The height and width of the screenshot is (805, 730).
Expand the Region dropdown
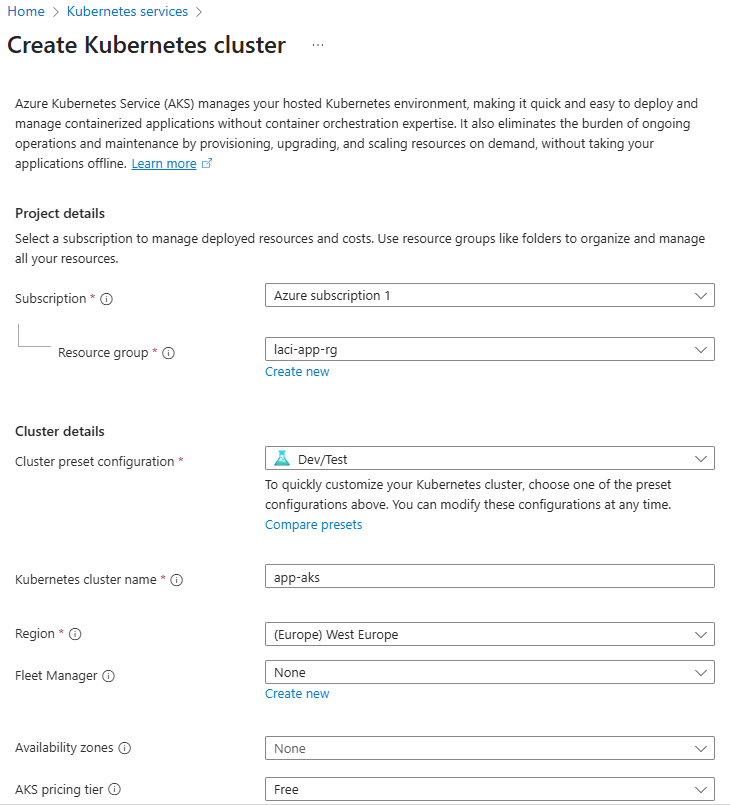(x=489, y=634)
